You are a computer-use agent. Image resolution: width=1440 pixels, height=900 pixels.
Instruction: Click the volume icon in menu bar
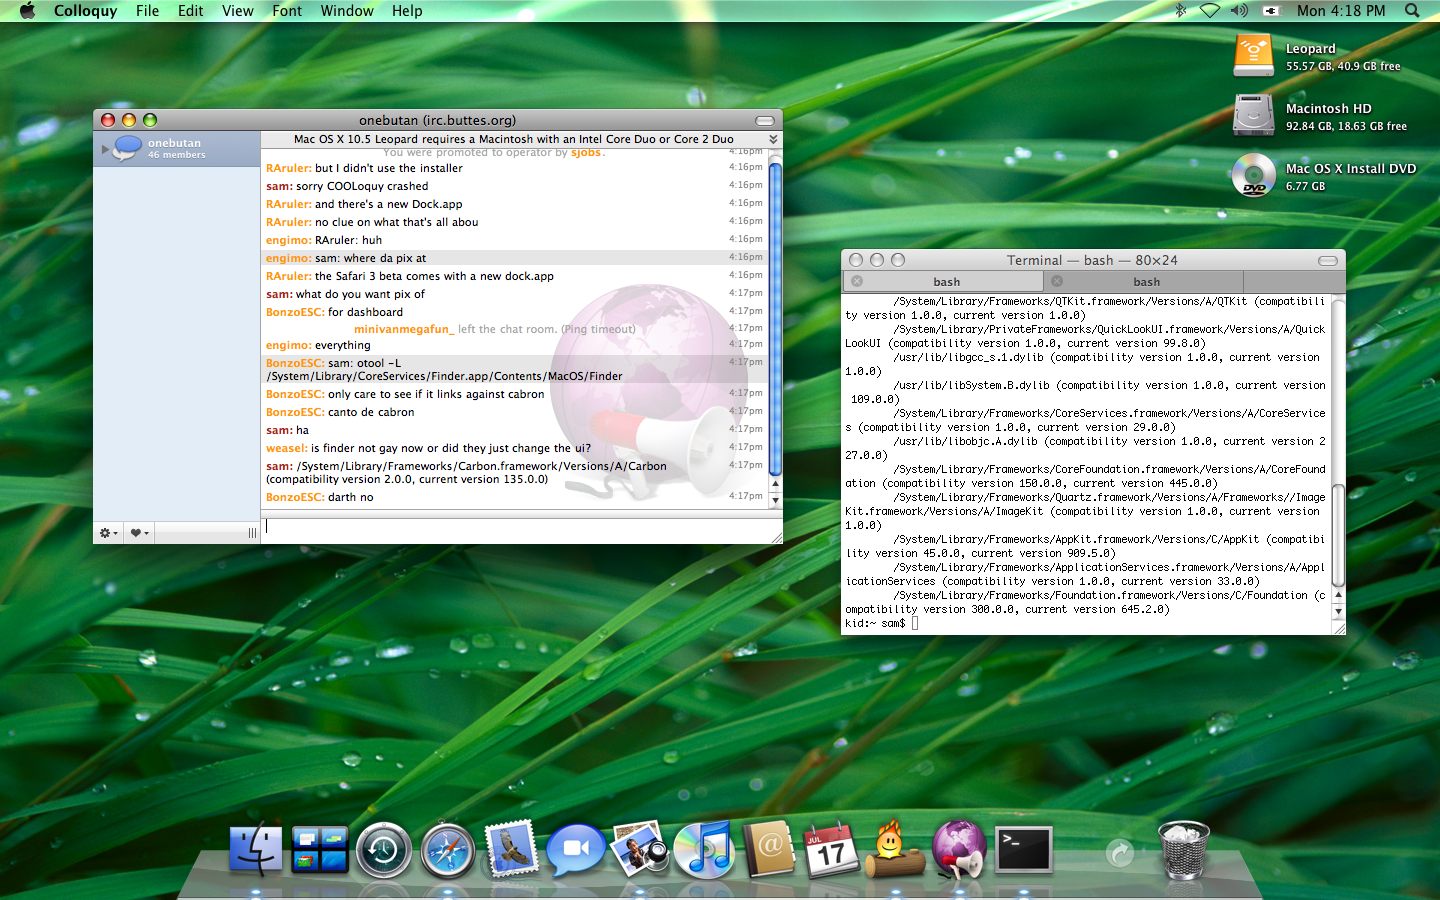coord(1240,11)
